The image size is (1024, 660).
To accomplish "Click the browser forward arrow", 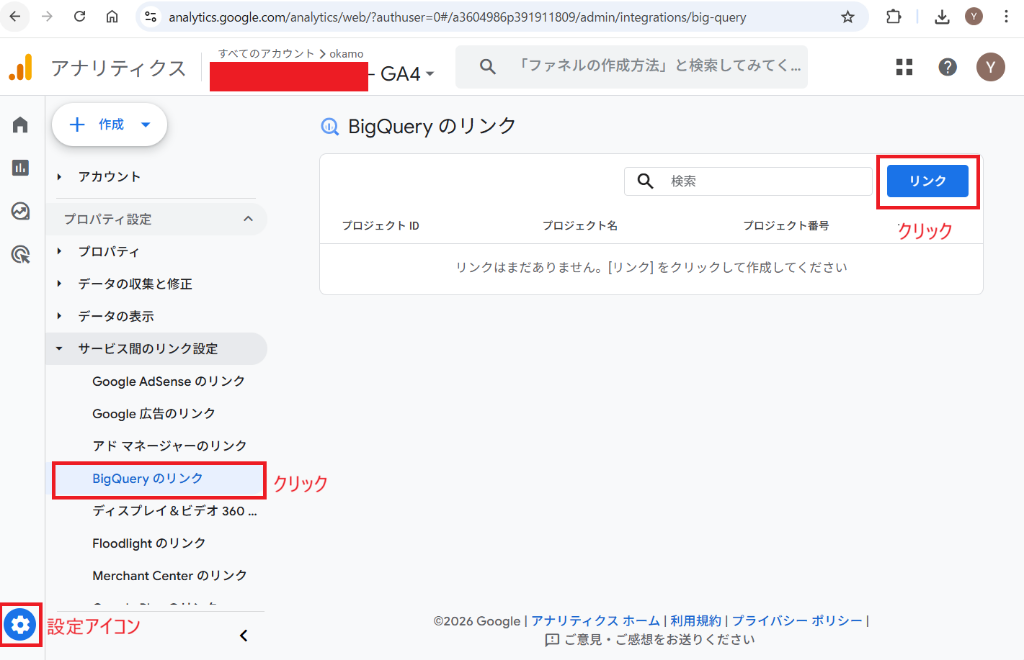I will (x=47, y=17).
